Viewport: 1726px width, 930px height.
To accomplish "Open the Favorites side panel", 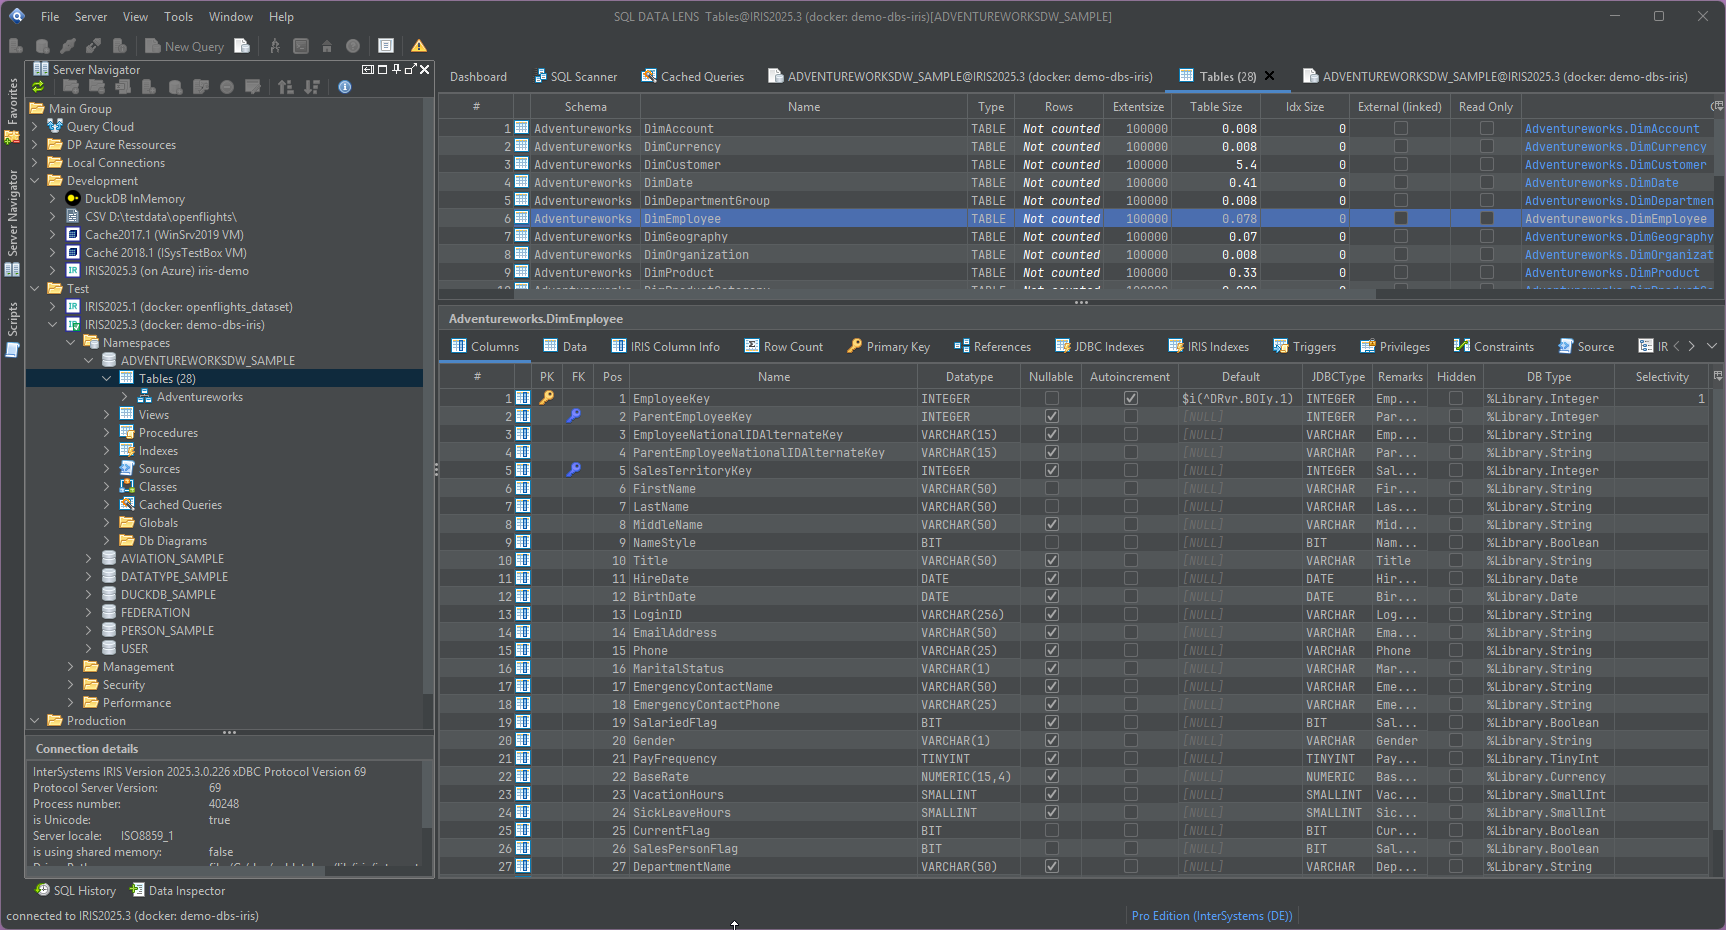I will point(13,112).
